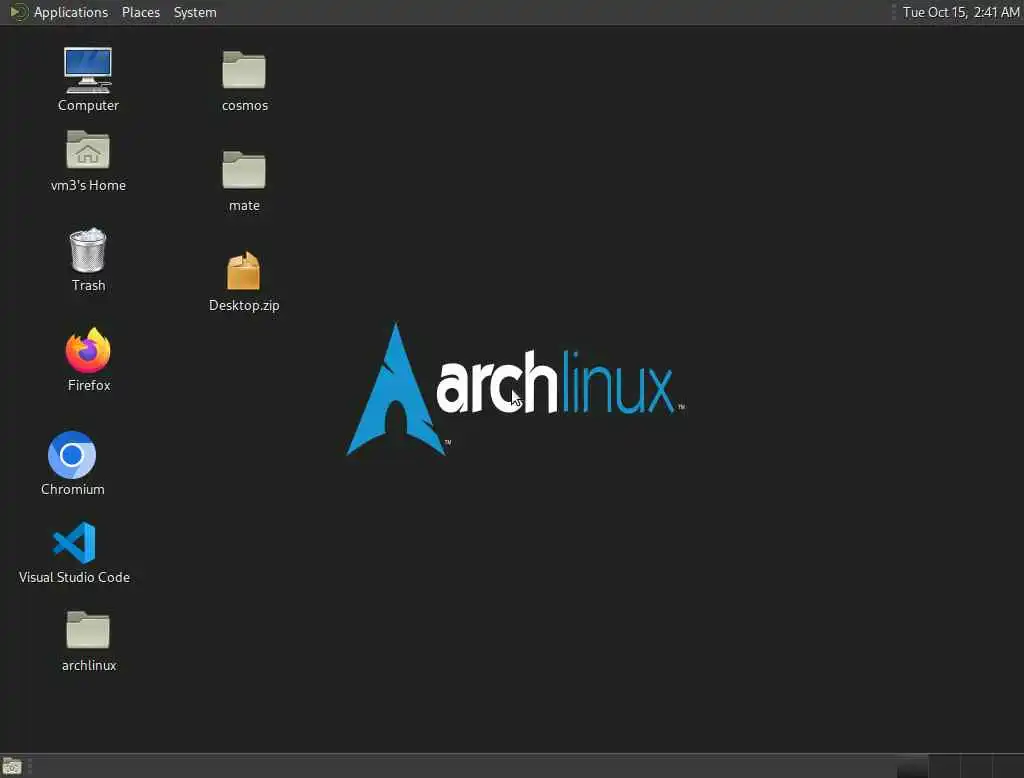Click the "vm3's Home" label text
Viewport: 1024px width, 778px height.
coord(88,186)
